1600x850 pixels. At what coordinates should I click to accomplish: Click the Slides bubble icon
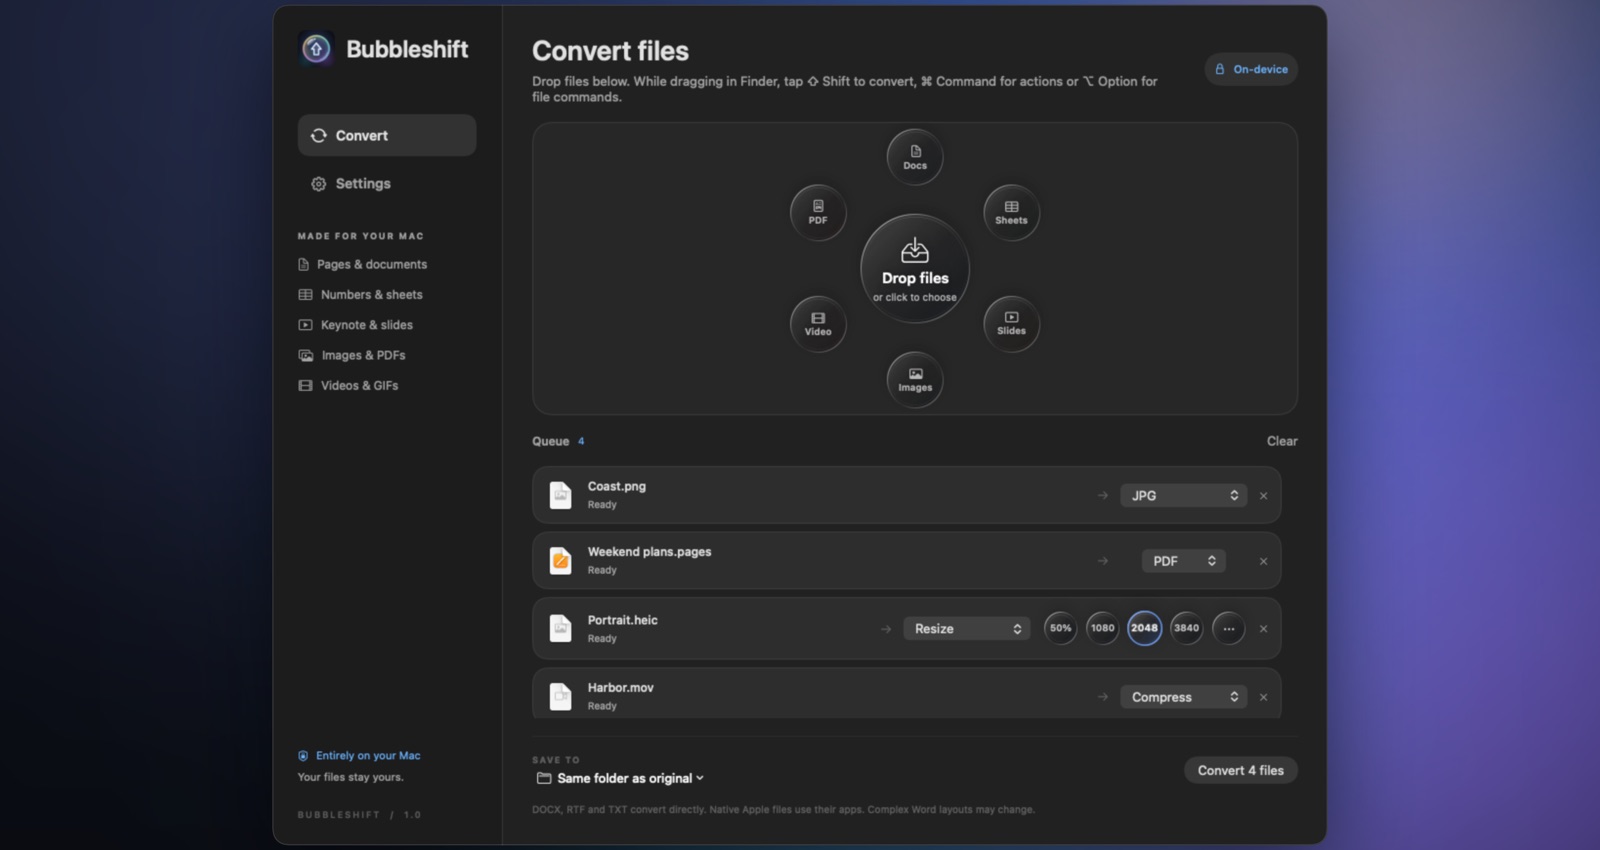pos(1011,323)
